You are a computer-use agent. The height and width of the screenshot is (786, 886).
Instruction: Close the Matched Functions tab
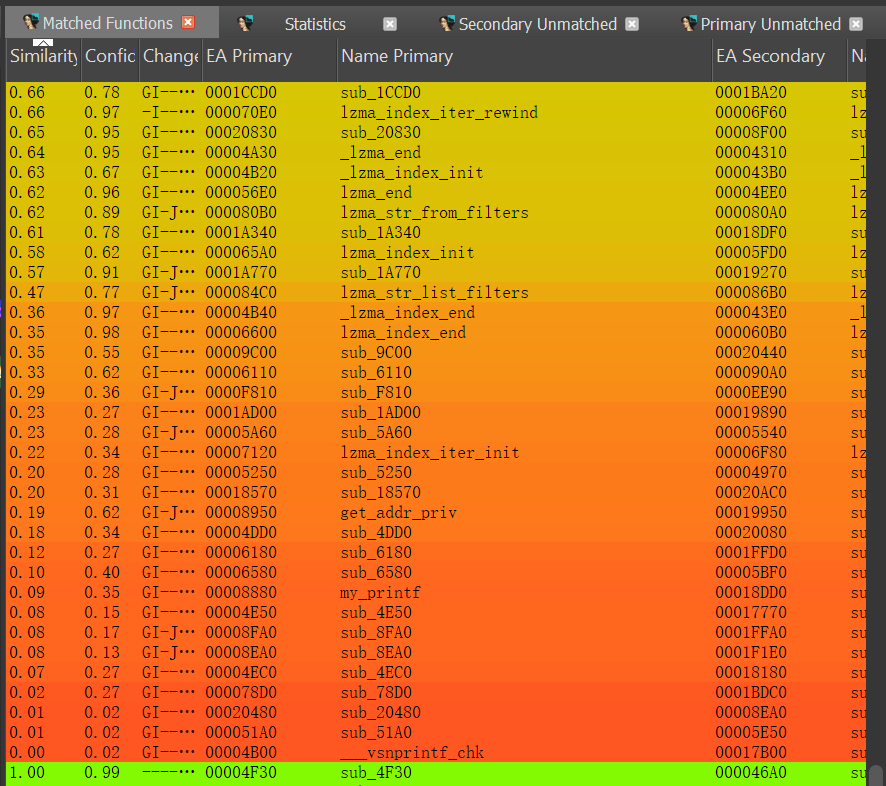pos(188,23)
